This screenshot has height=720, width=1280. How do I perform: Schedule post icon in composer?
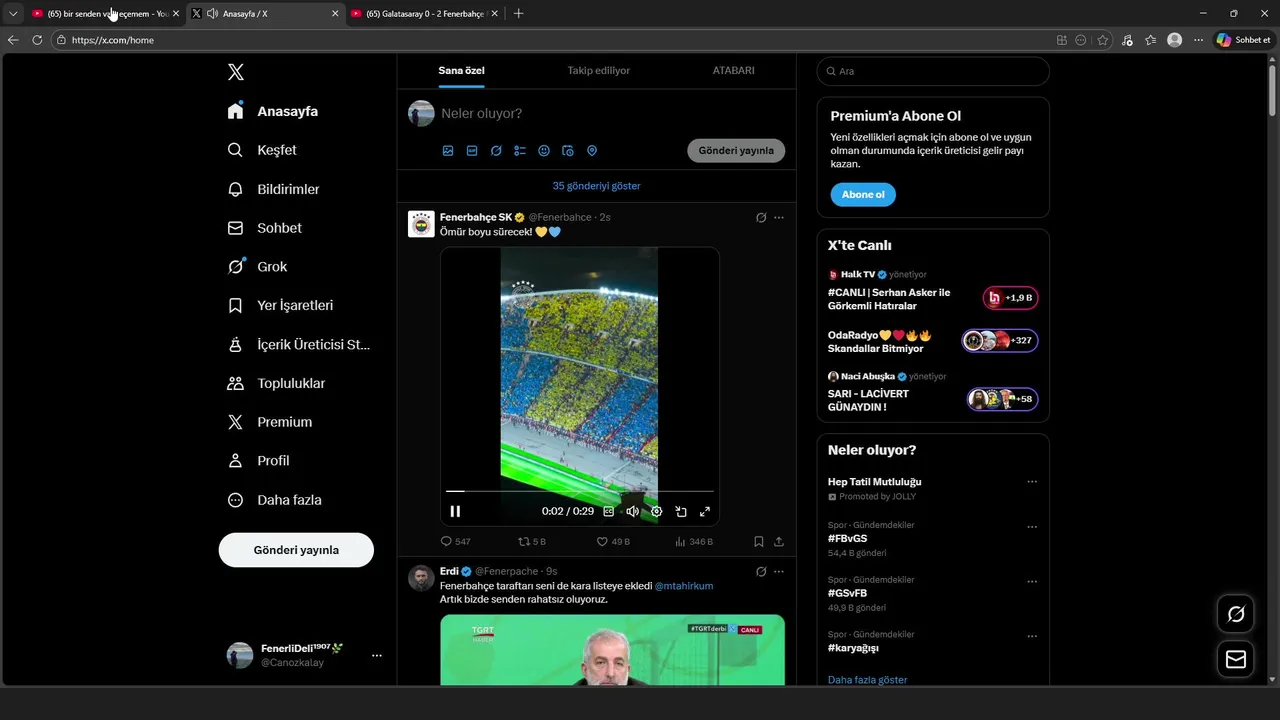(568, 151)
